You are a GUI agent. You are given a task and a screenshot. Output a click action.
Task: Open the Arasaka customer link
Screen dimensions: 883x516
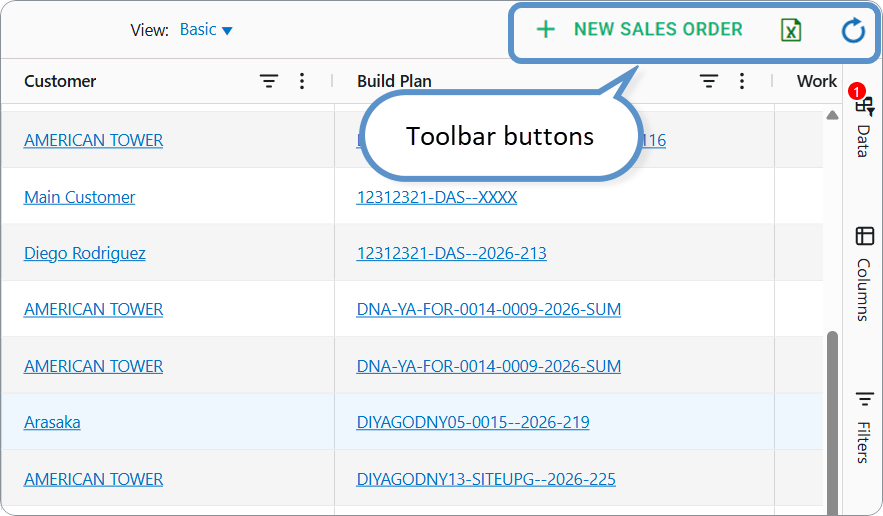[x=52, y=422]
